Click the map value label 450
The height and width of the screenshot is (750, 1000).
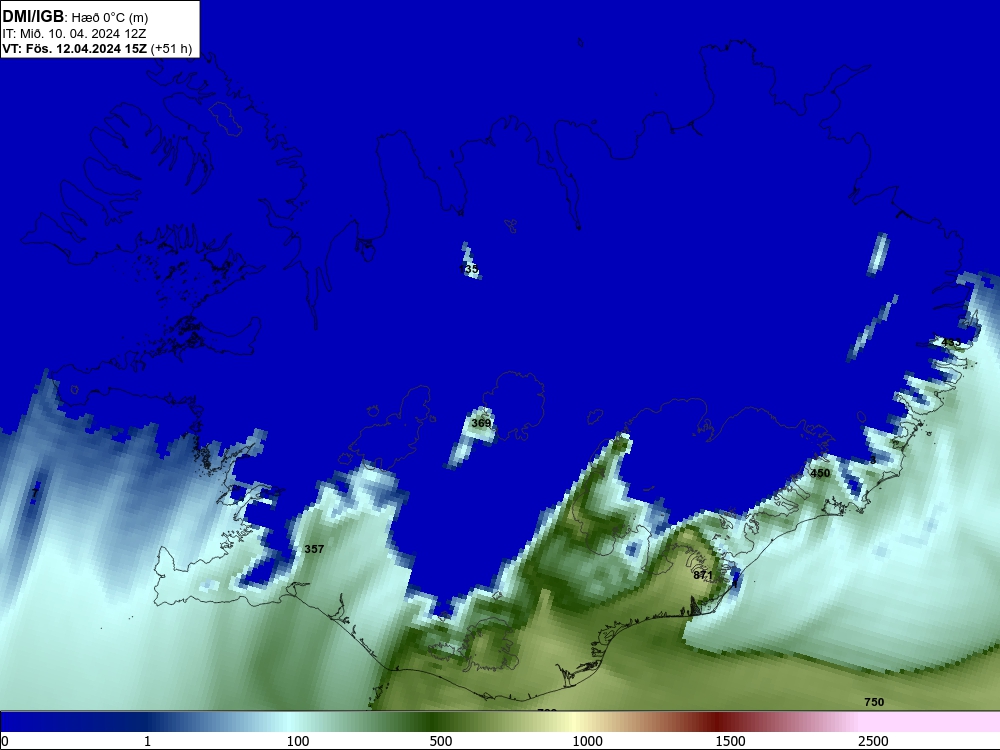[820, 473]
